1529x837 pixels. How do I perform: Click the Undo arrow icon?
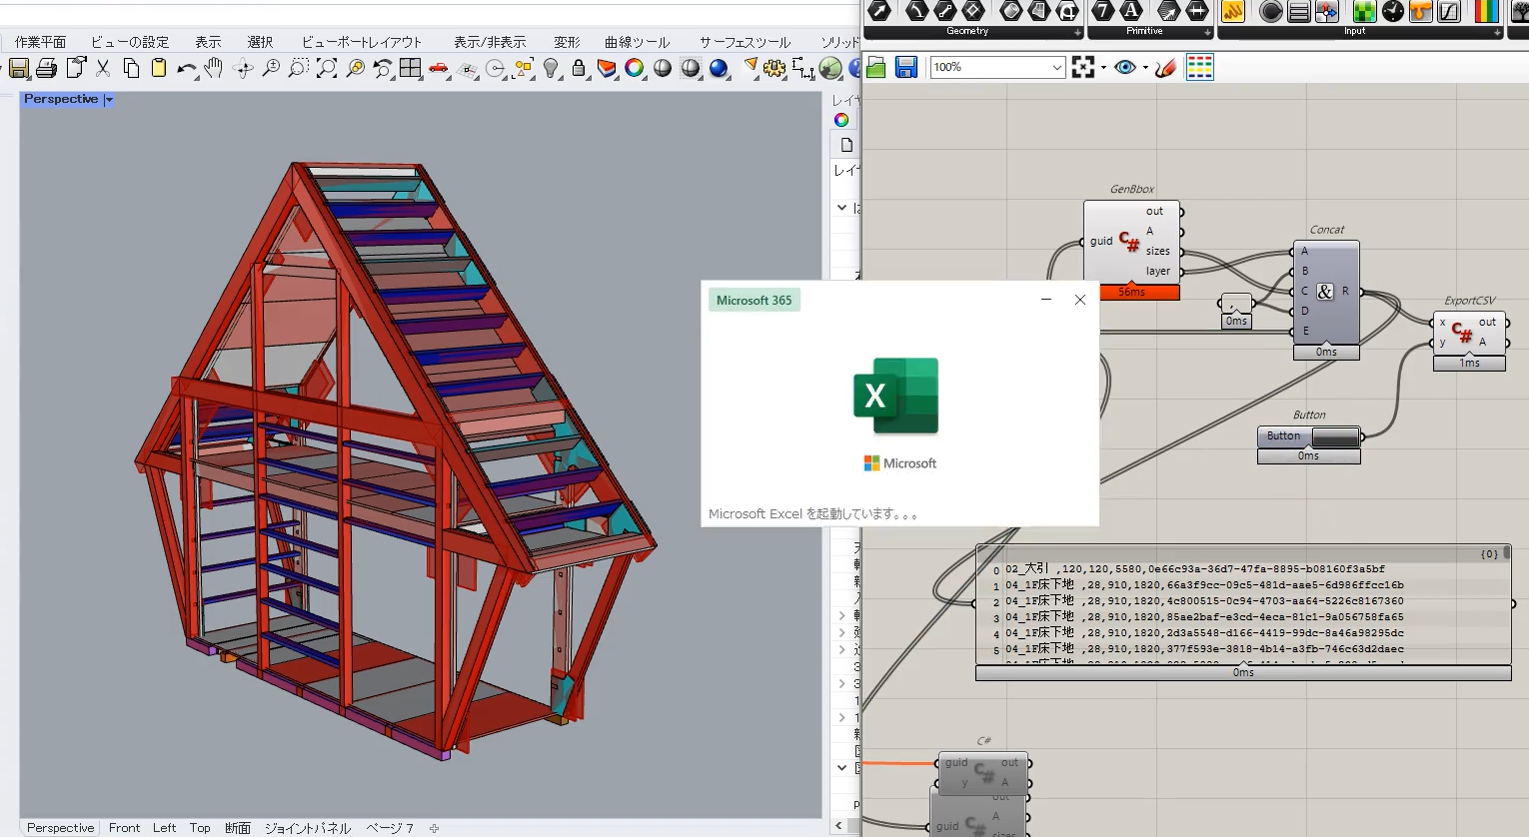pyautogui.click(x=186, y=68)
